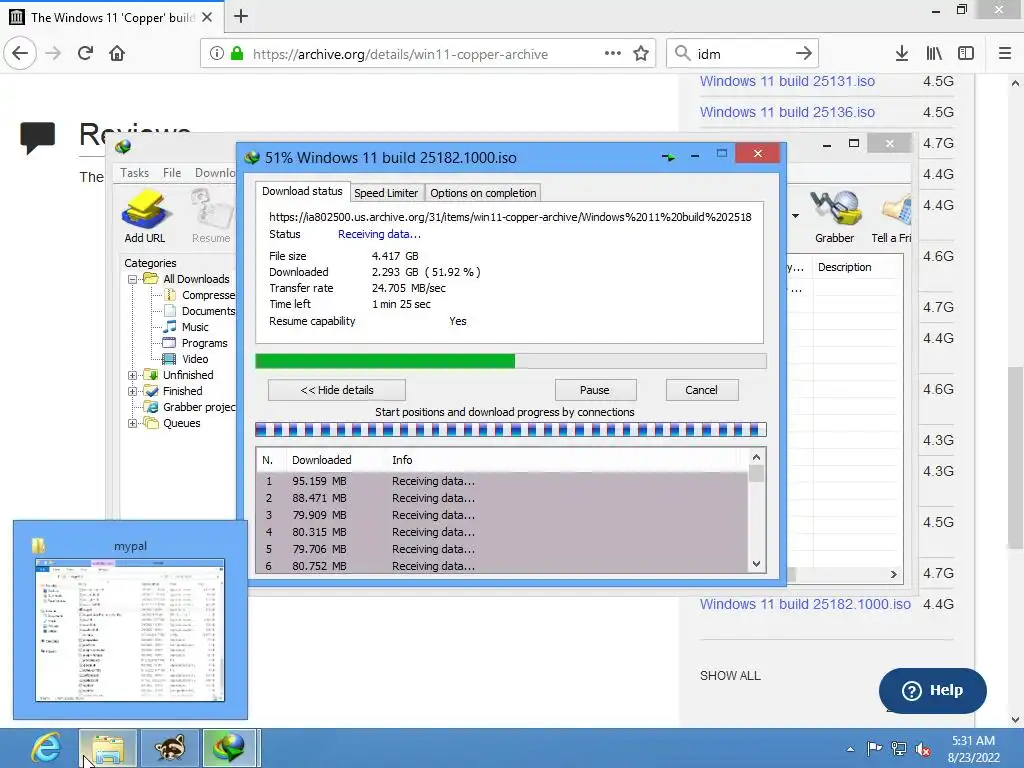The width and height of the screenshot is (1024, 768).
Task: Collapse the All Downloads tree node
Action: coord(133,280)
